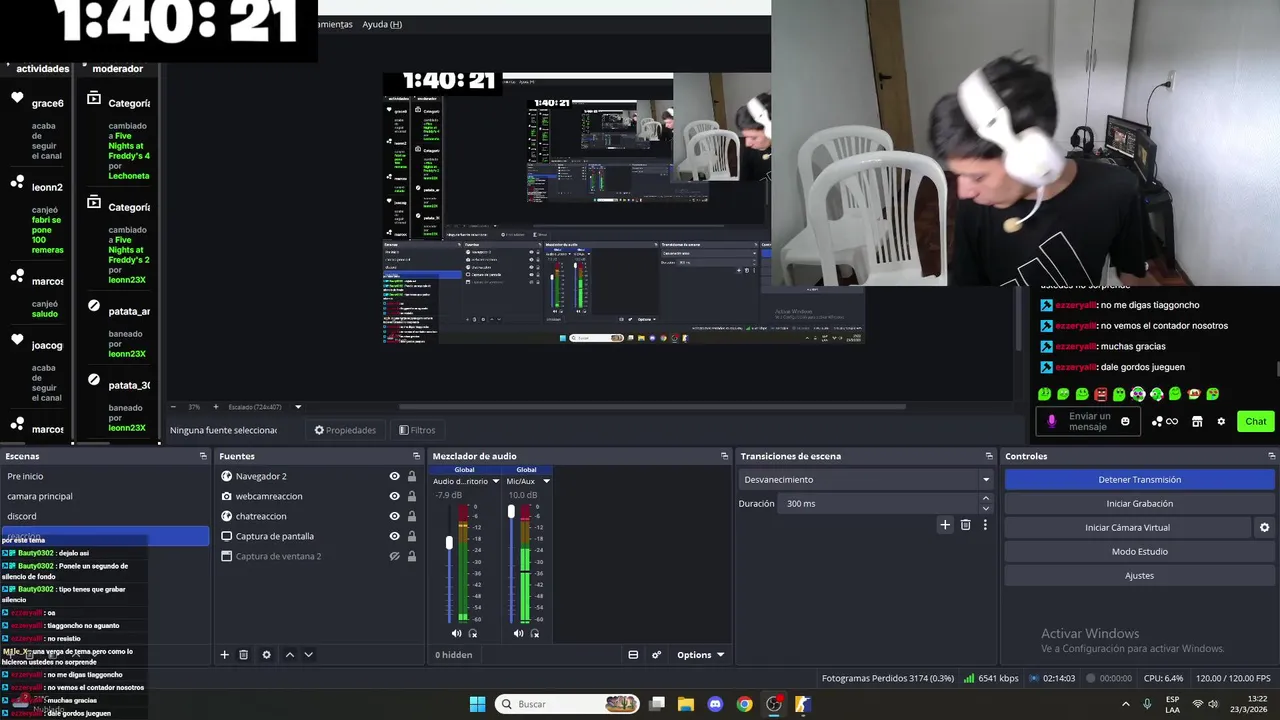Enable Modo Estudio

[x=1139, y=552]
